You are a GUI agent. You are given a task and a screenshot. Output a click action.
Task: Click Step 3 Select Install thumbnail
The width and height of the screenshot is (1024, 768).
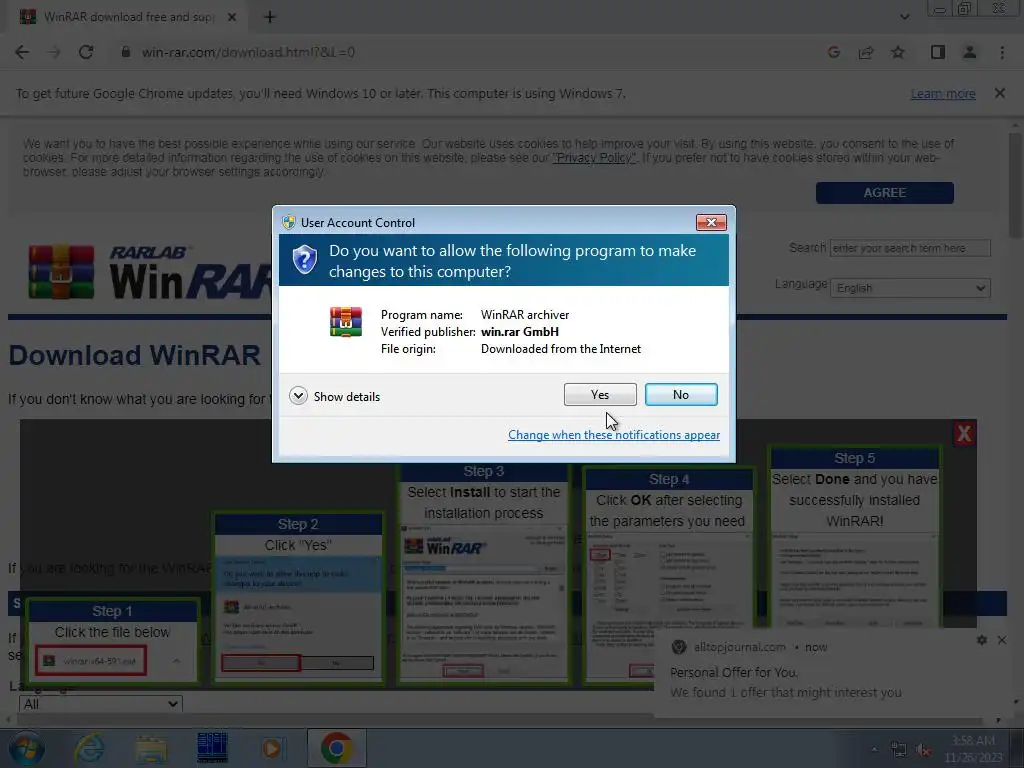coord(484,573)
